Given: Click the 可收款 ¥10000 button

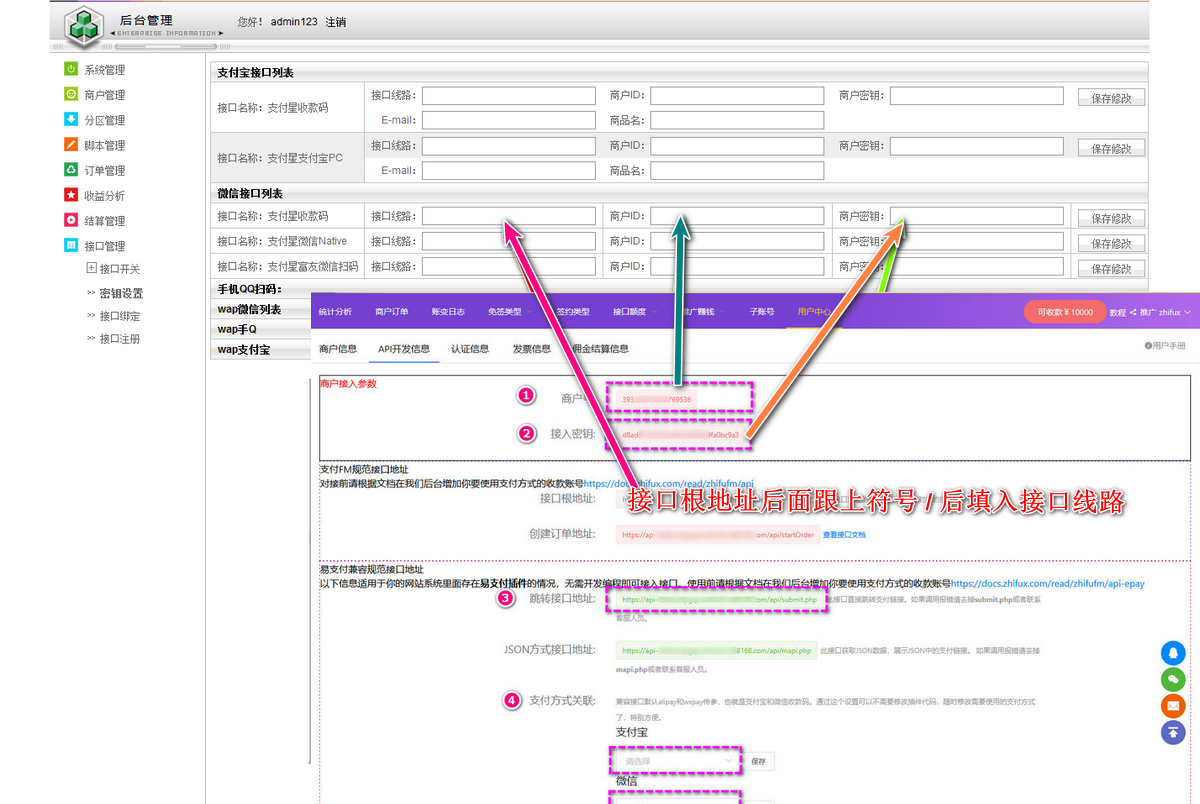Looking at the screenshot, I should point(1064,312).
